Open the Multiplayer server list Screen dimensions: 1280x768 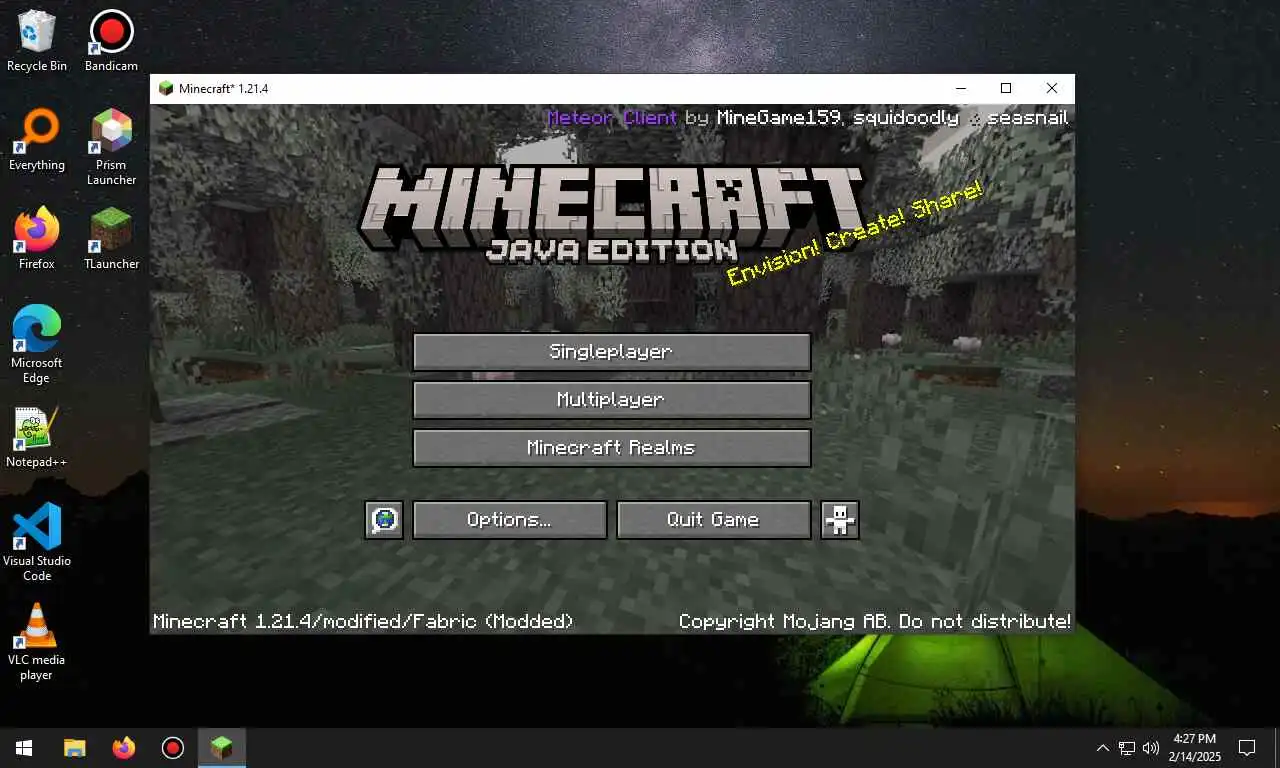point(611,400)
